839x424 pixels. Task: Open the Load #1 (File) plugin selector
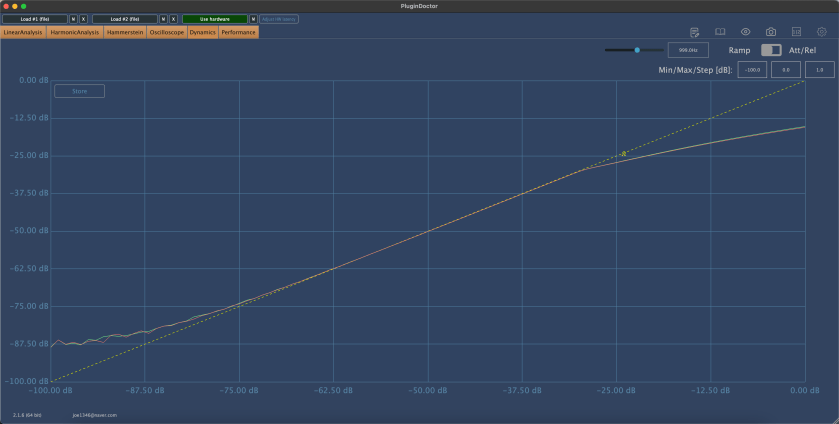[35, 19]
